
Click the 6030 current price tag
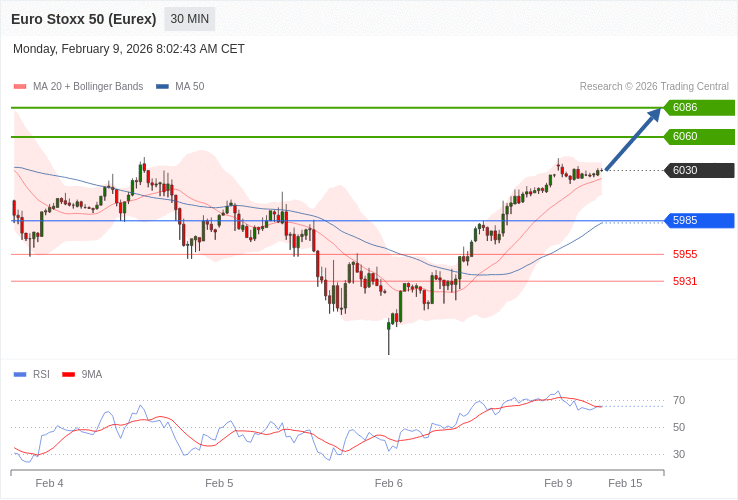coord(699,171)
